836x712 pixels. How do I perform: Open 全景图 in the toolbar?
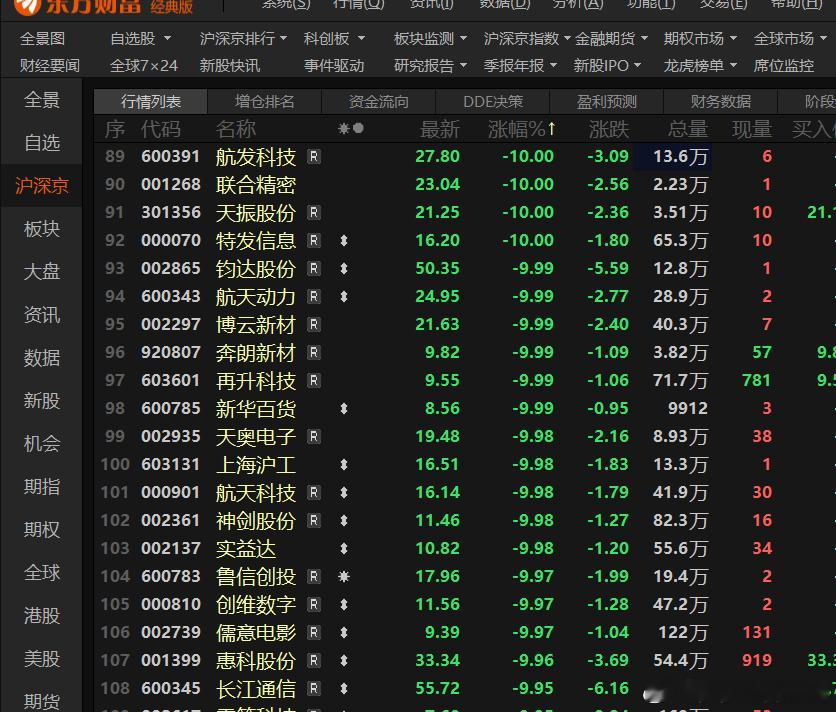pyautogui.click(x=42, y=38)
